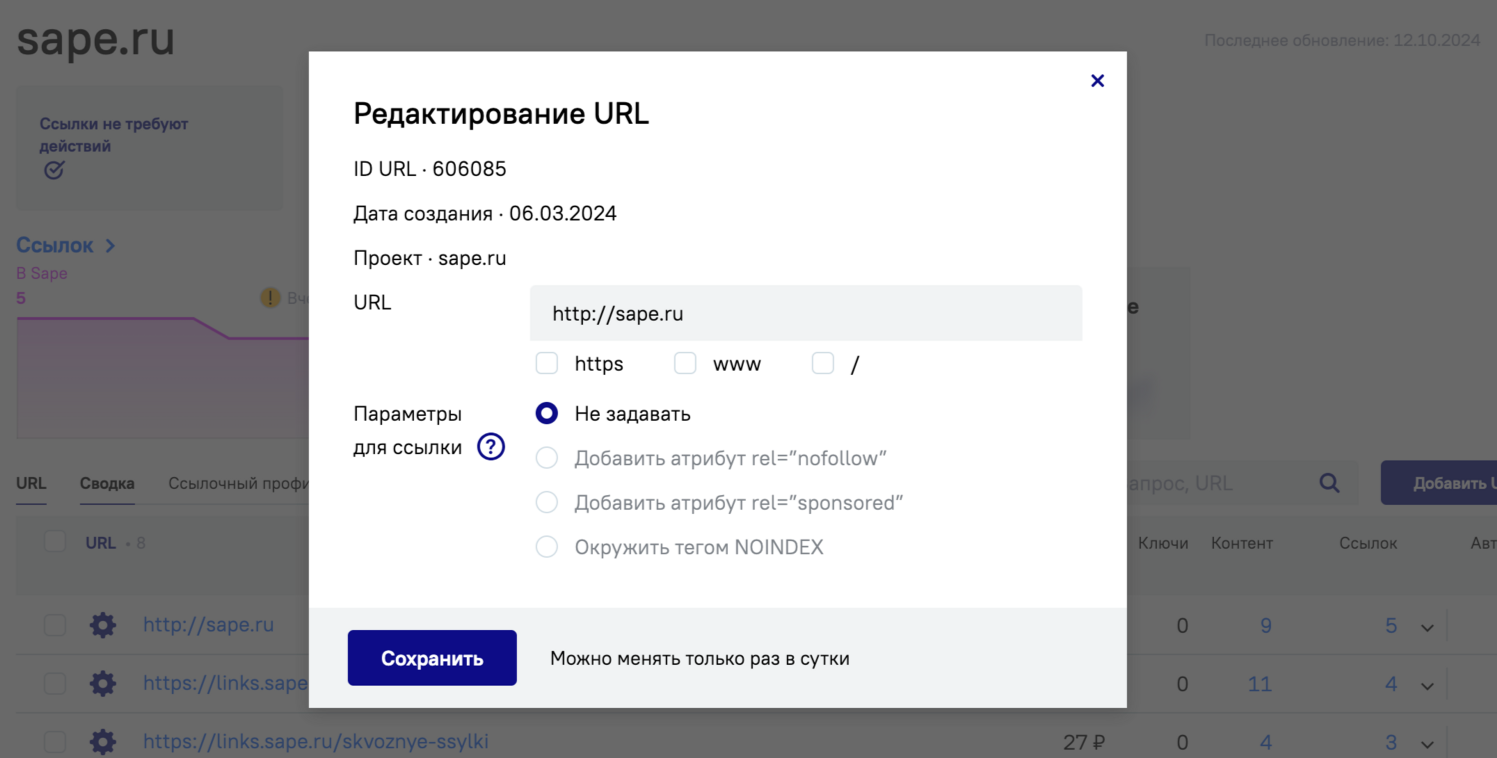Enable the trailing slash checkbox

coord(823,364)
